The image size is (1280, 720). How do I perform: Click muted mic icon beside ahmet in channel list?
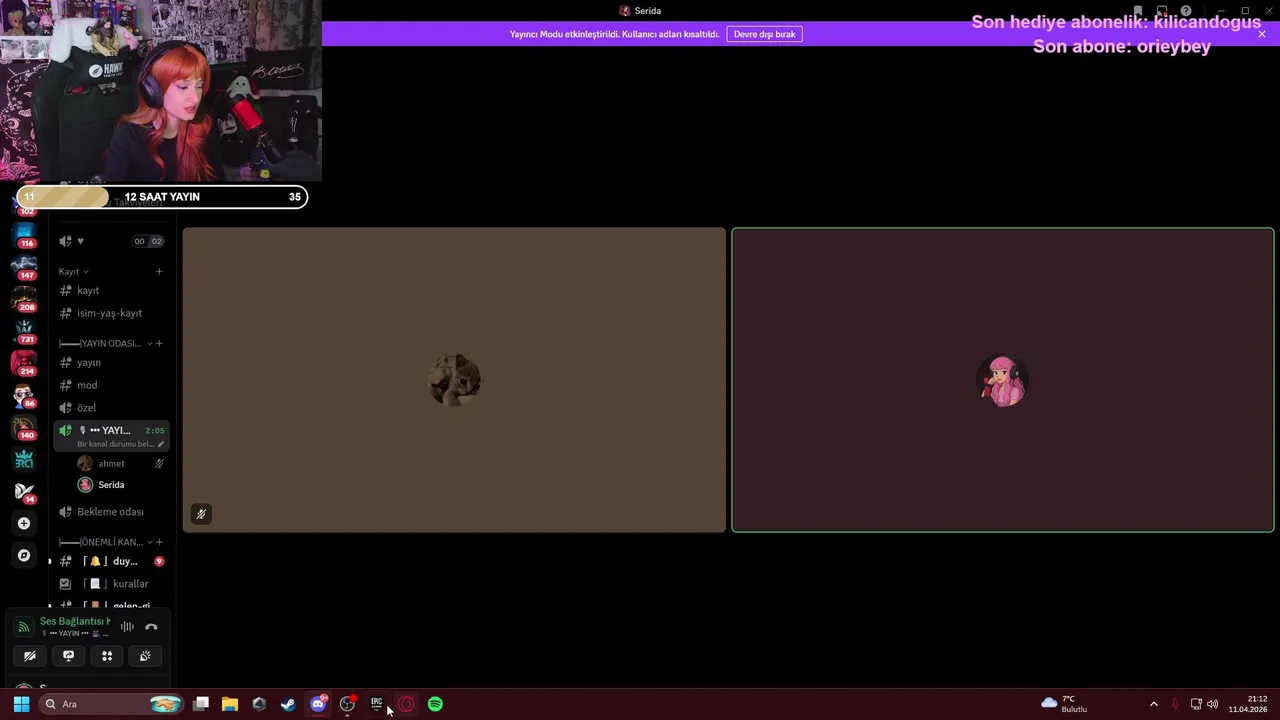click(x=159, y=464)
